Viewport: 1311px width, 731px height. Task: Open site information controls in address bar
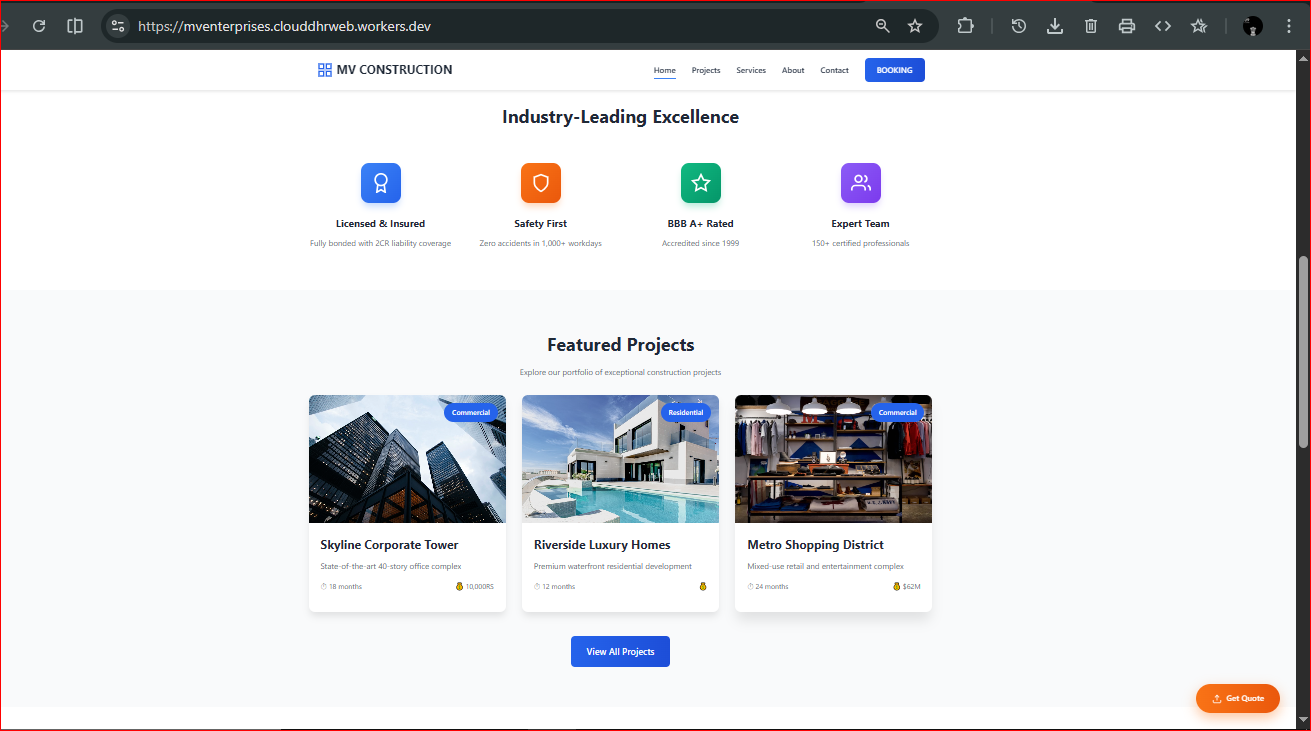(118, 26)
